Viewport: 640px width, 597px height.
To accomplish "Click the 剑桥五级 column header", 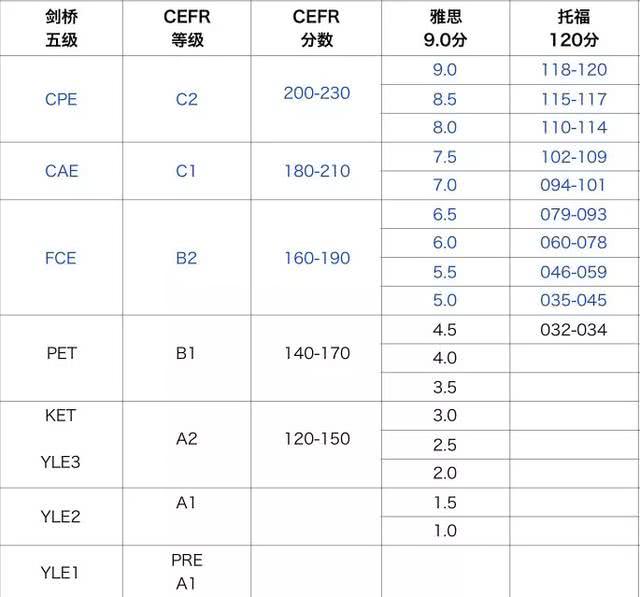I will pos(61,28).
